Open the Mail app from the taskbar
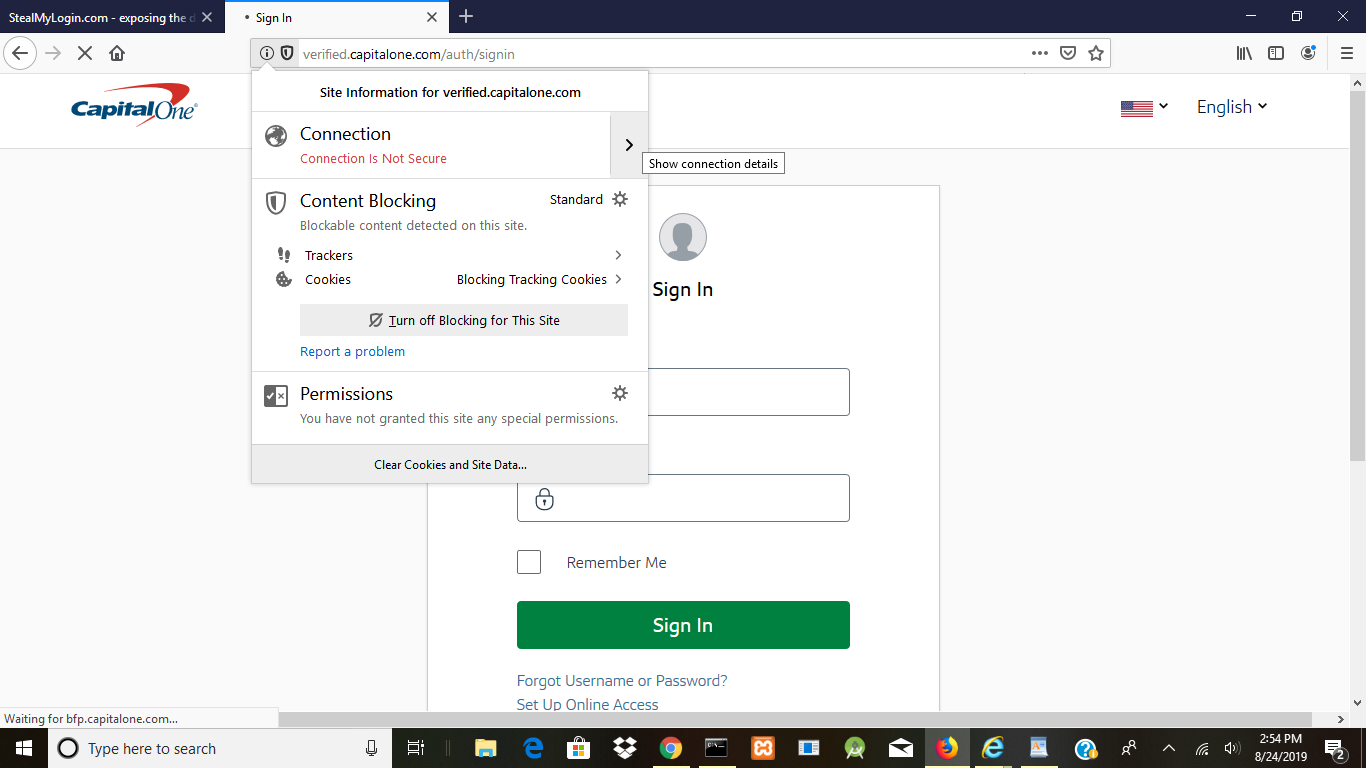 900,748
